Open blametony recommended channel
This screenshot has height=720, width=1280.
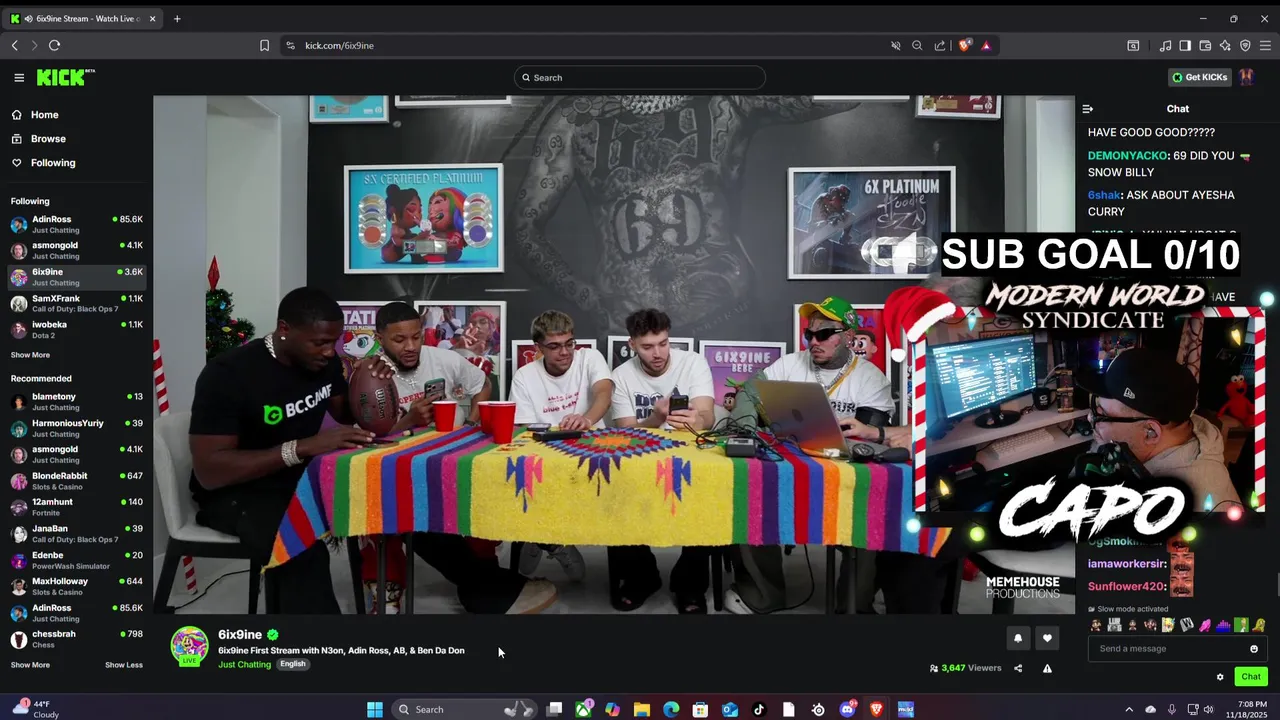77,402
